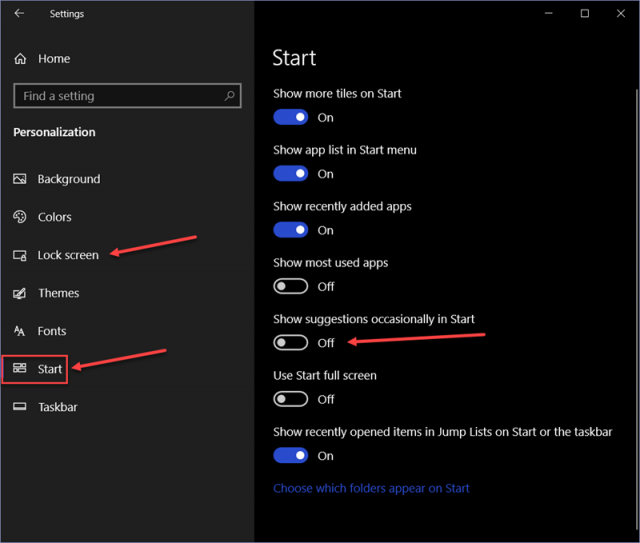This screenshot has width=640, height=543.
Task: Open the Themes settings page
Action: 58,293
